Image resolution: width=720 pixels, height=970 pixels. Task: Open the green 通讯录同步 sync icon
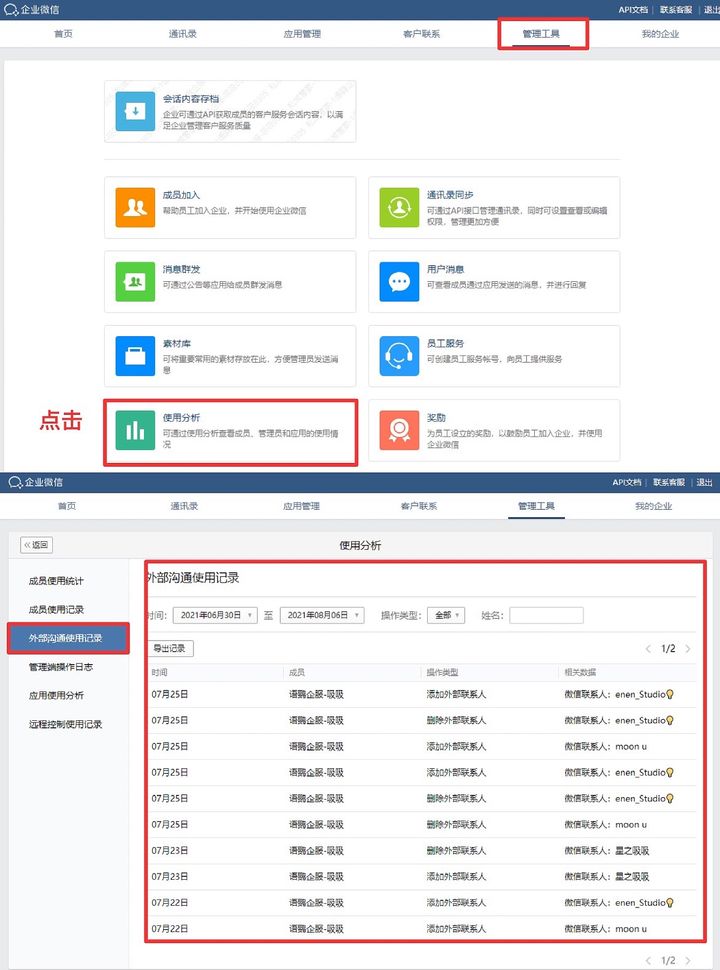399,207
